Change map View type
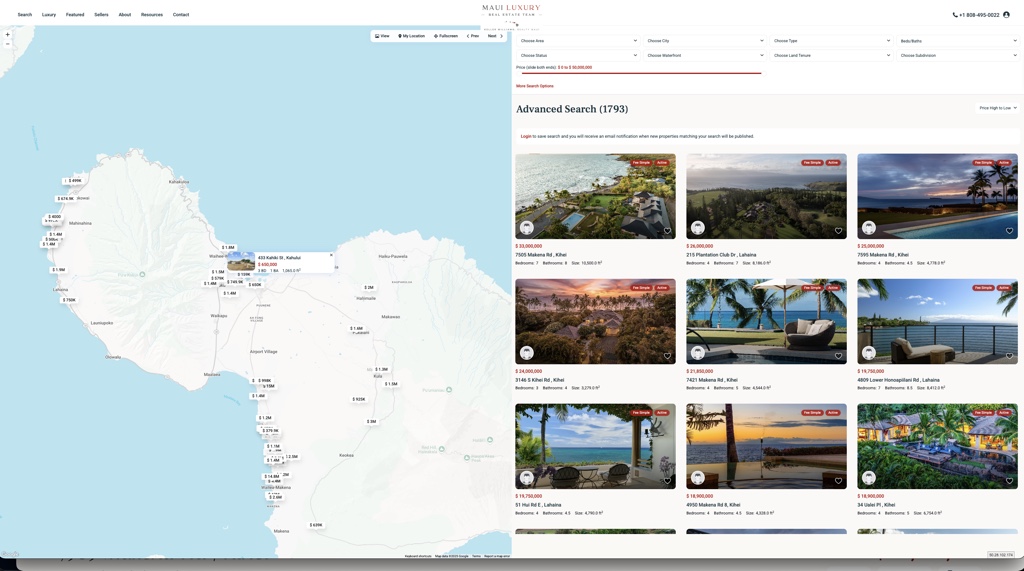The image size is (1024, 571). click(x=382, y=36)
